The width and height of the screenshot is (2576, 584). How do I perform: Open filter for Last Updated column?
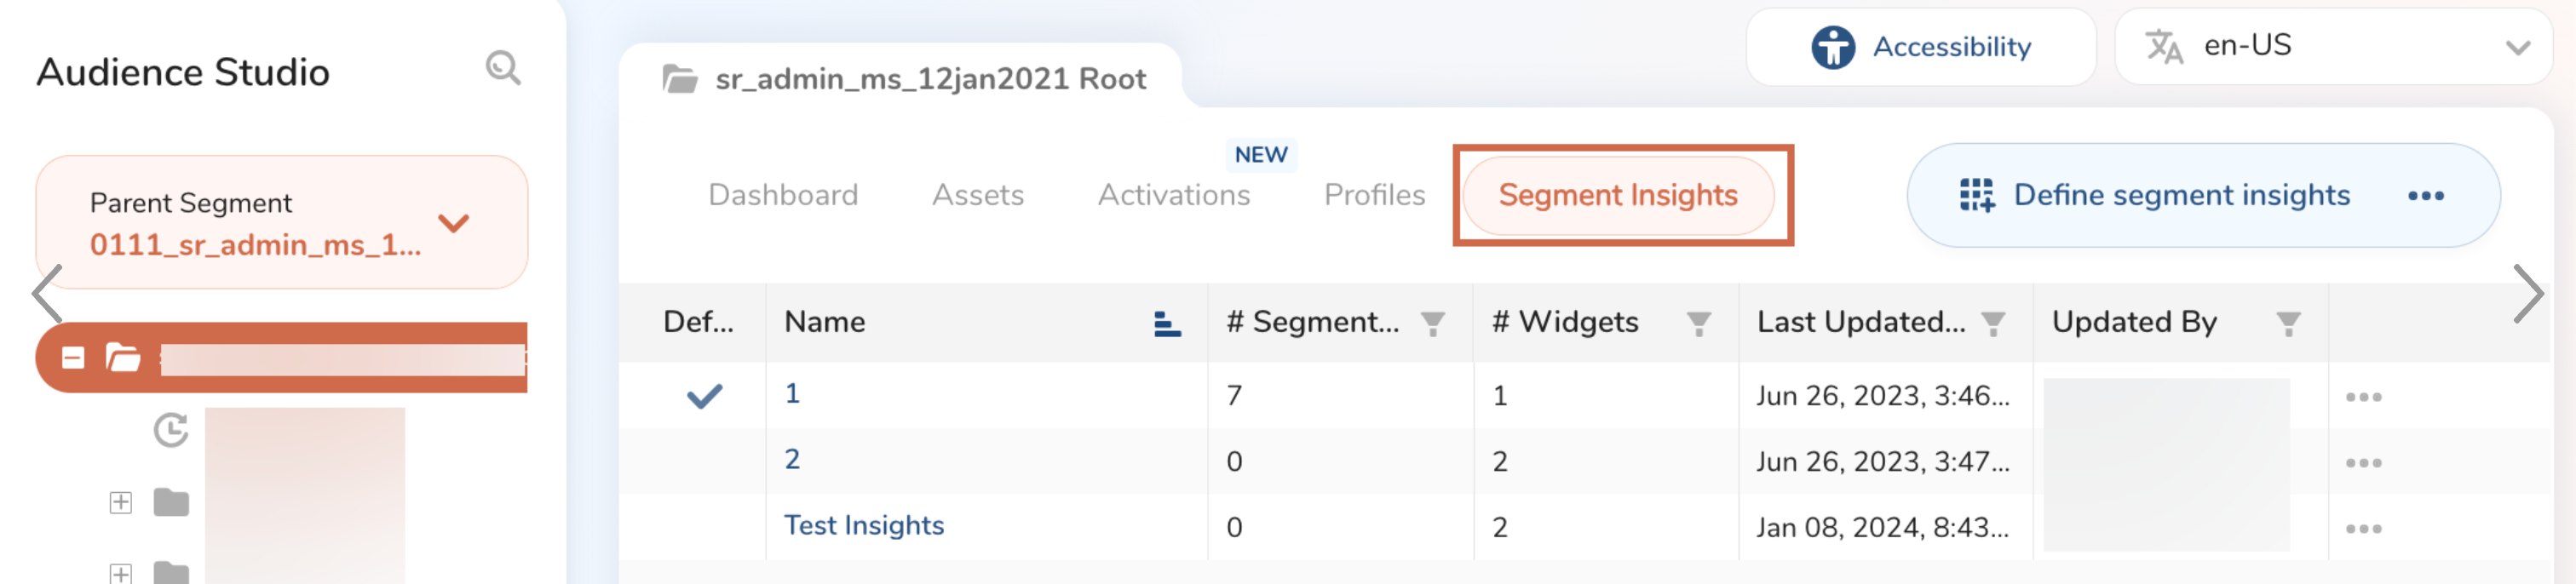tap(1992, 323)
